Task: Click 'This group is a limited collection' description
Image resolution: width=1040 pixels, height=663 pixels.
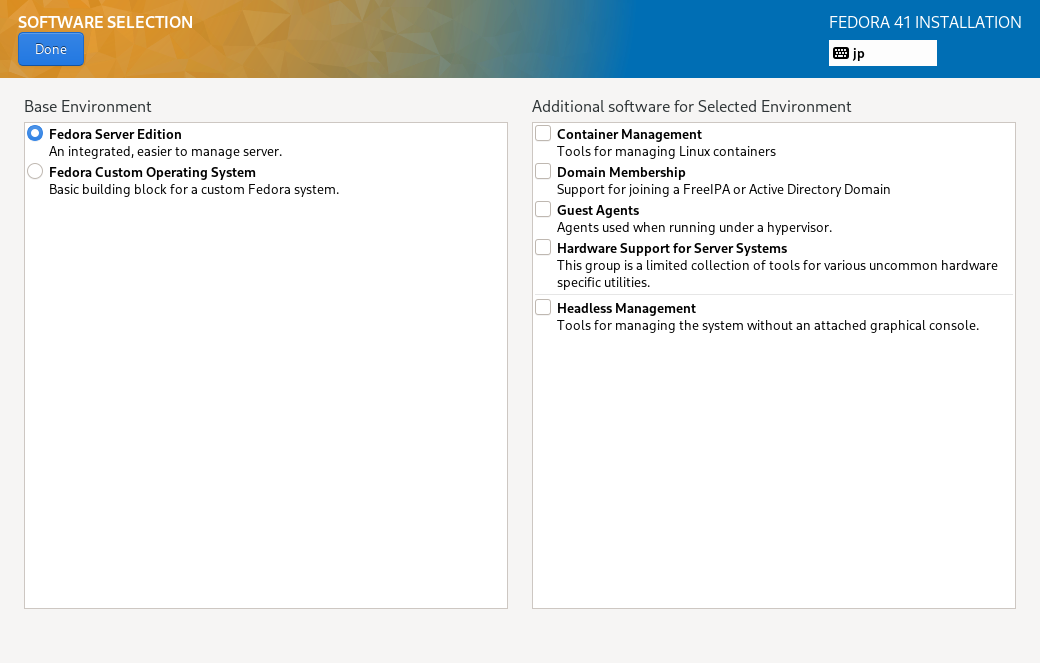Action: (x=777, y=274)
